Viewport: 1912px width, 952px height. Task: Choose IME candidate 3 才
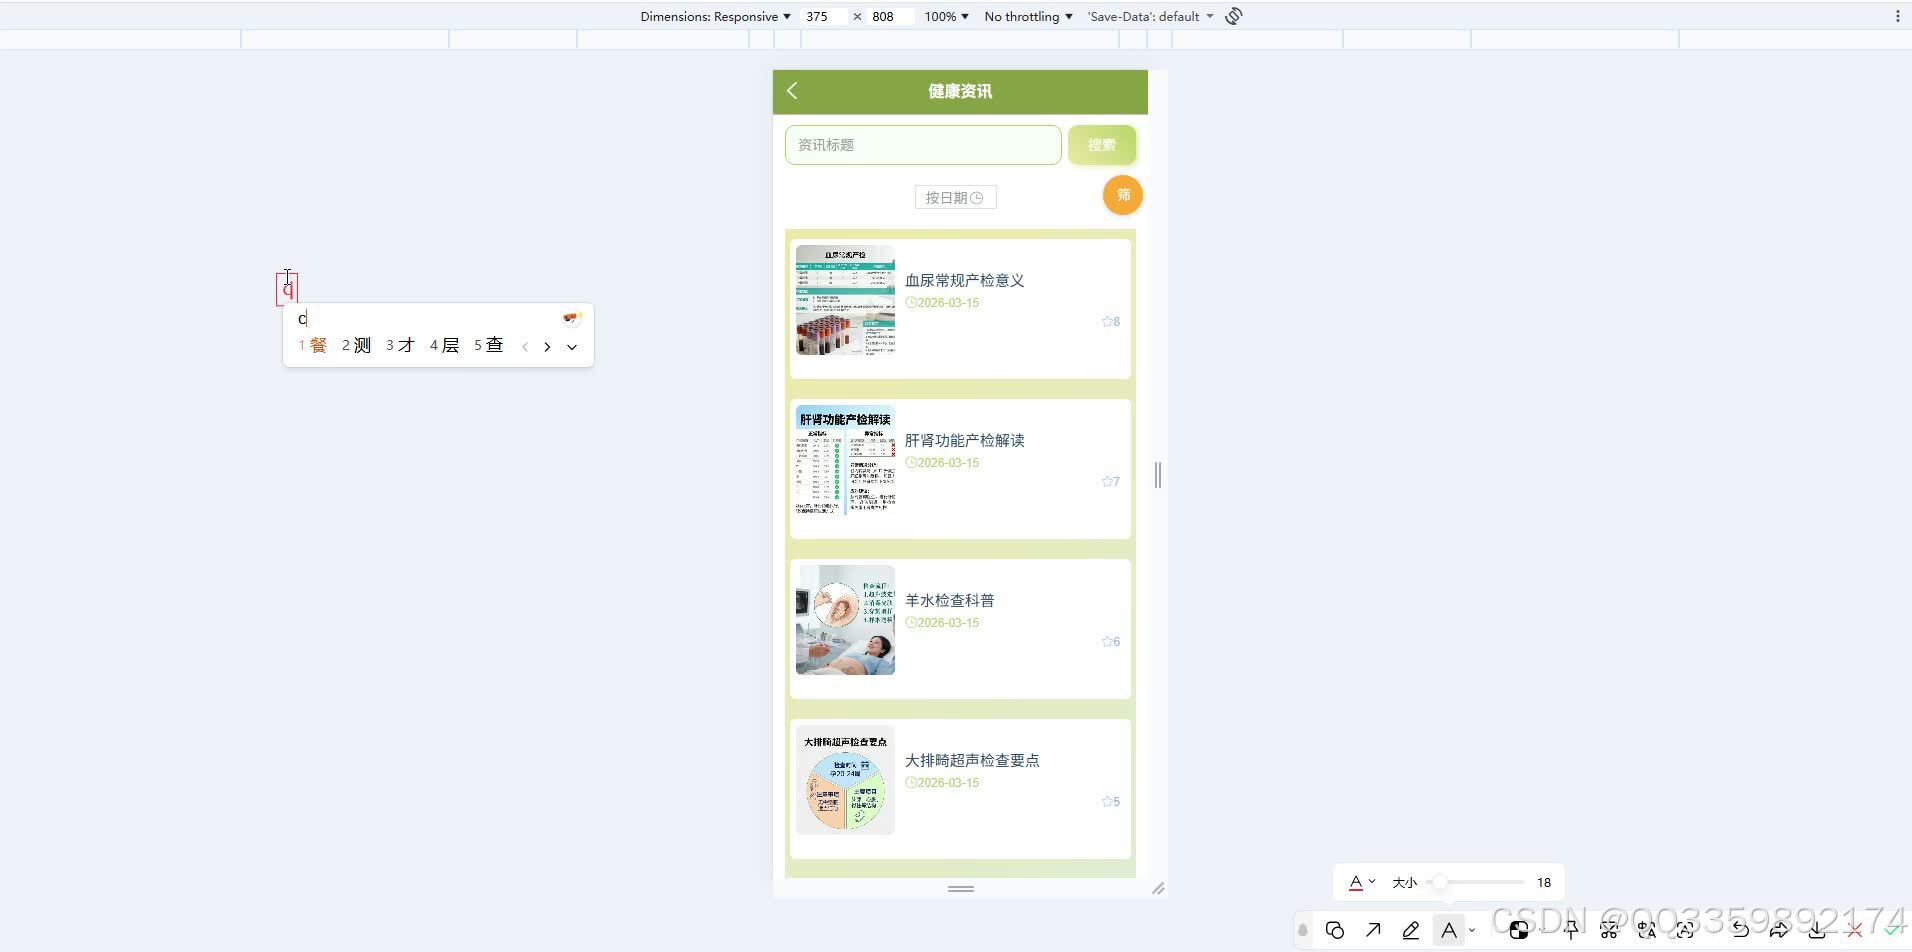(401, 345)
